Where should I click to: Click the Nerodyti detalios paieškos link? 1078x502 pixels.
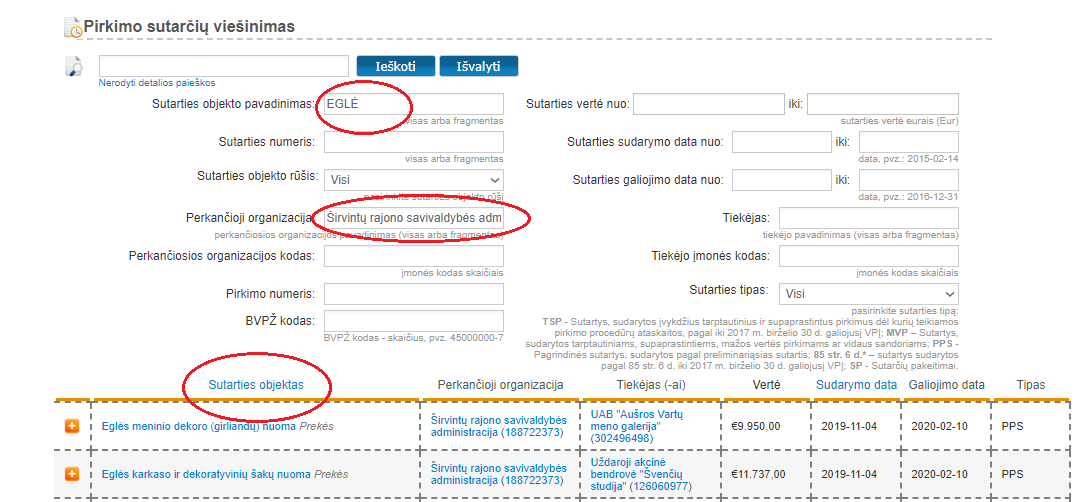156,83
